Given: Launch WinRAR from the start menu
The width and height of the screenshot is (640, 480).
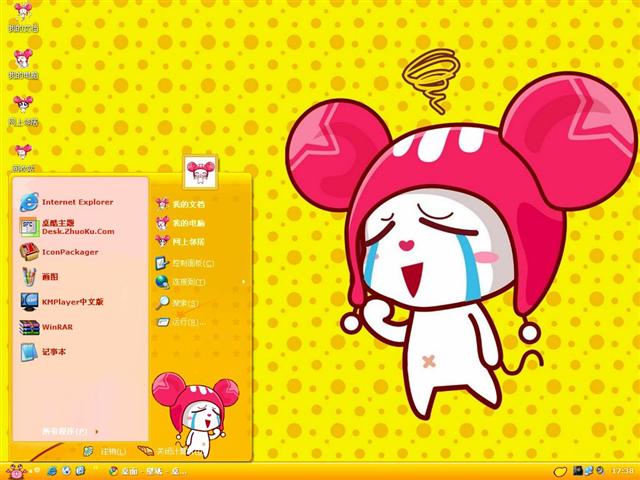Looking at the screenshot, I should point(46,327).
